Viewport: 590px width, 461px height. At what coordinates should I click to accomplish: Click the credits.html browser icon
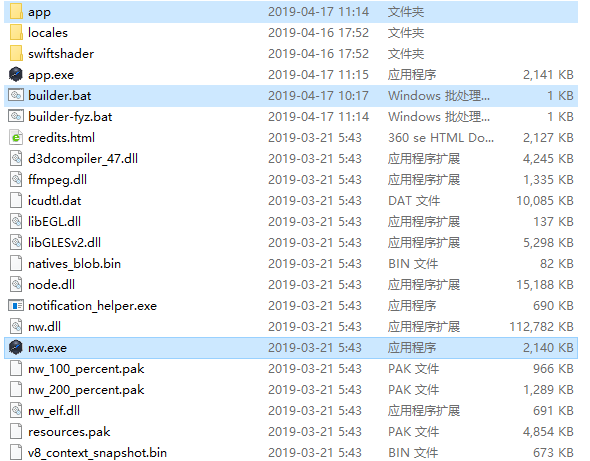16,137
